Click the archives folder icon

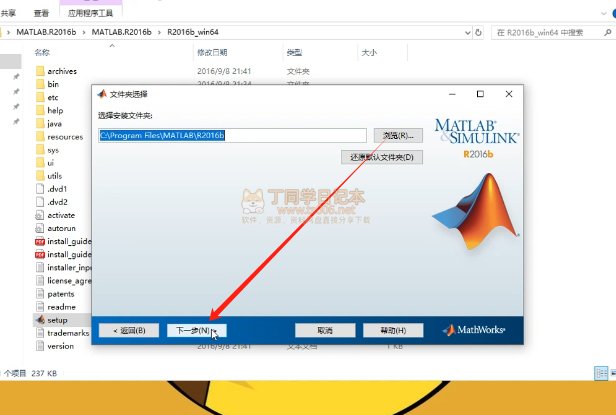coord(40,71)
